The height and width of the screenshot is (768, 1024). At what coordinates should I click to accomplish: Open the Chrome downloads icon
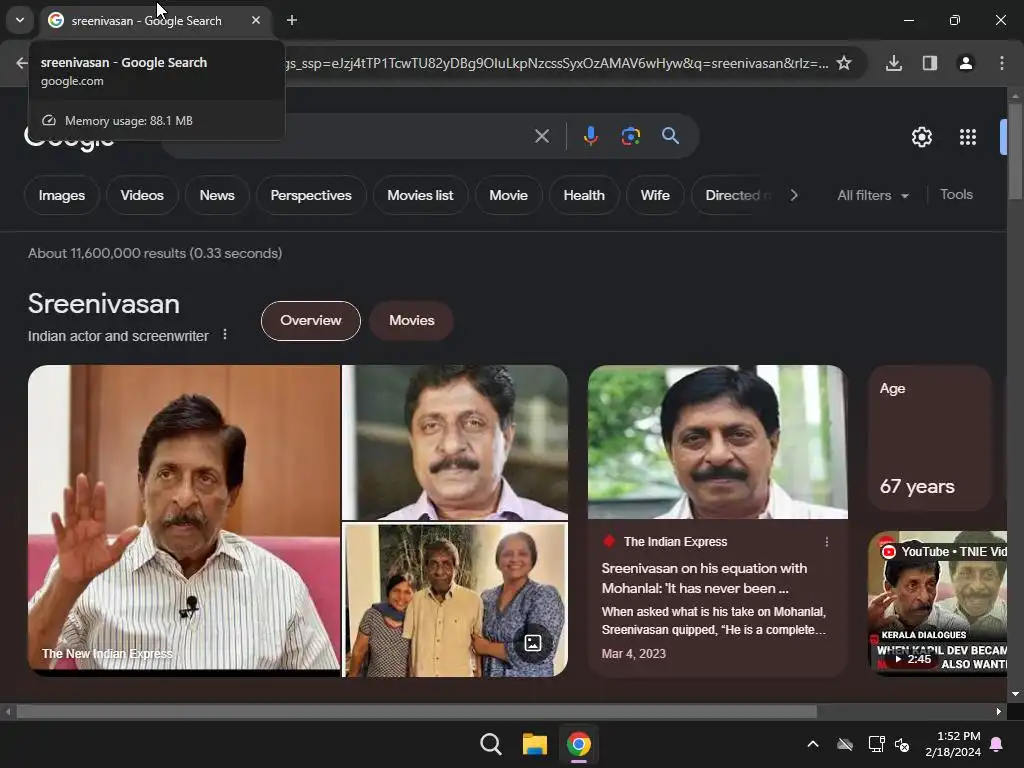point(894,63)
